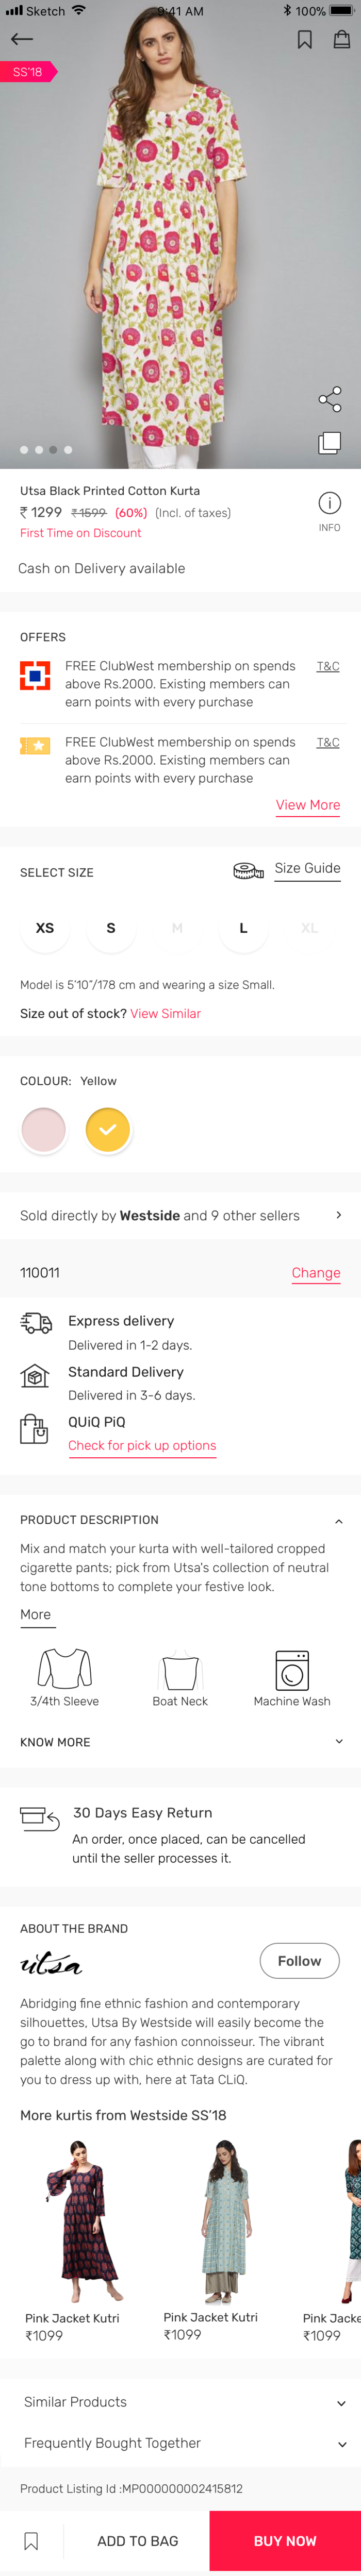Save to wishlist from bottom bar icon
This screenshot has height=2576, width=361.
click(32, 2540)
